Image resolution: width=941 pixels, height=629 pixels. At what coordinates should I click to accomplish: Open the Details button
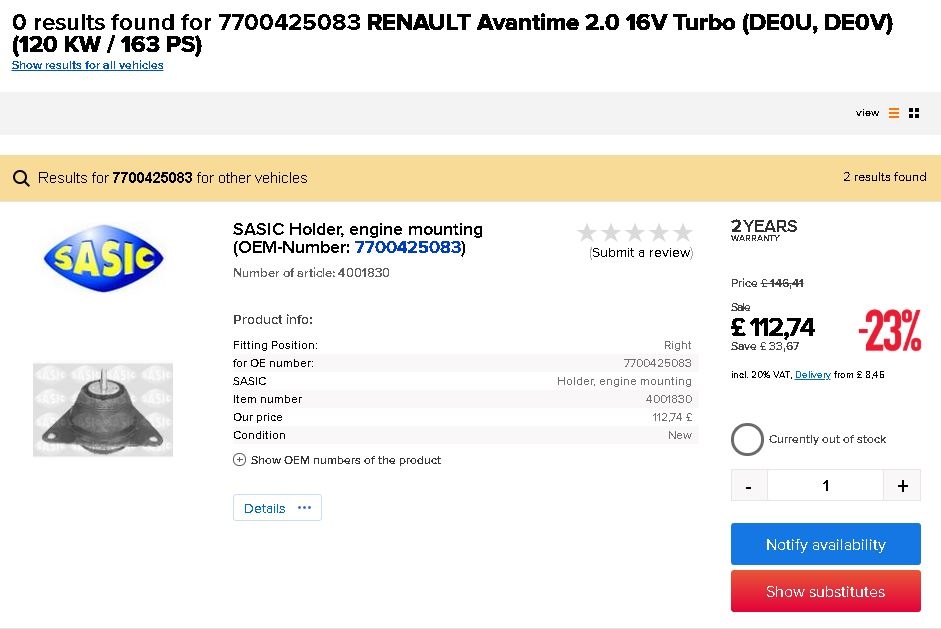pyautogui.click(x=277, y=508)
